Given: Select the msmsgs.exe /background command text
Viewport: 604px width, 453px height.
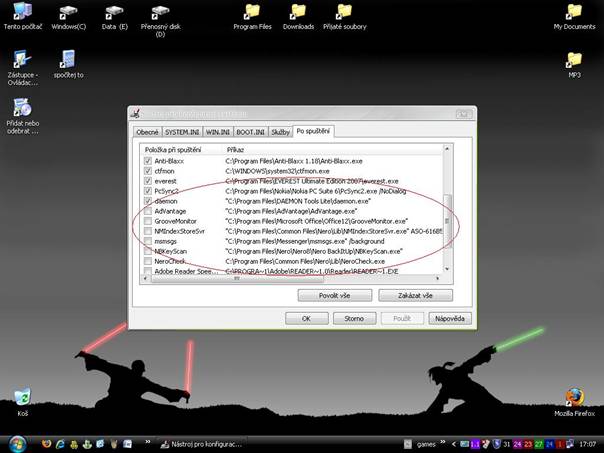Looking at the screenshot, I should 305,241.
